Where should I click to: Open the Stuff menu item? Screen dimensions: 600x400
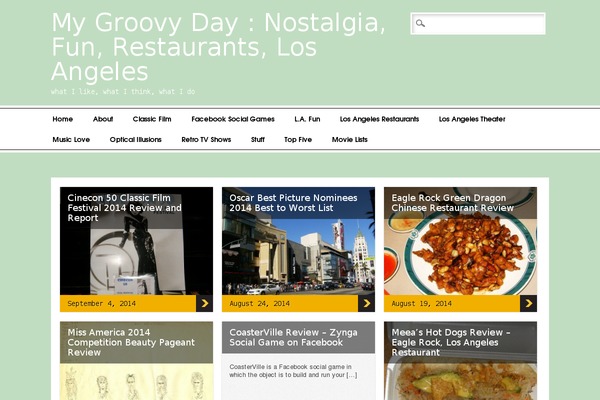(258, 139)
